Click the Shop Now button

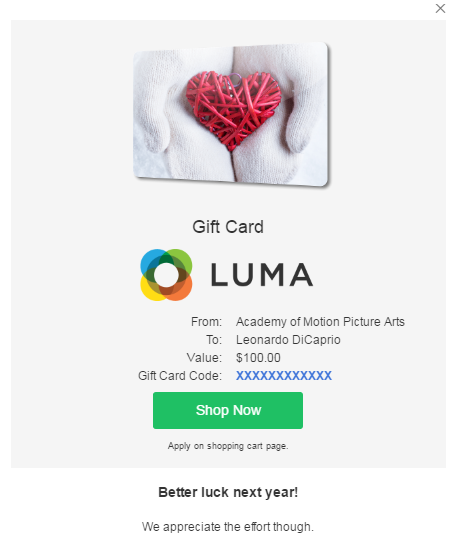(228, 410)
